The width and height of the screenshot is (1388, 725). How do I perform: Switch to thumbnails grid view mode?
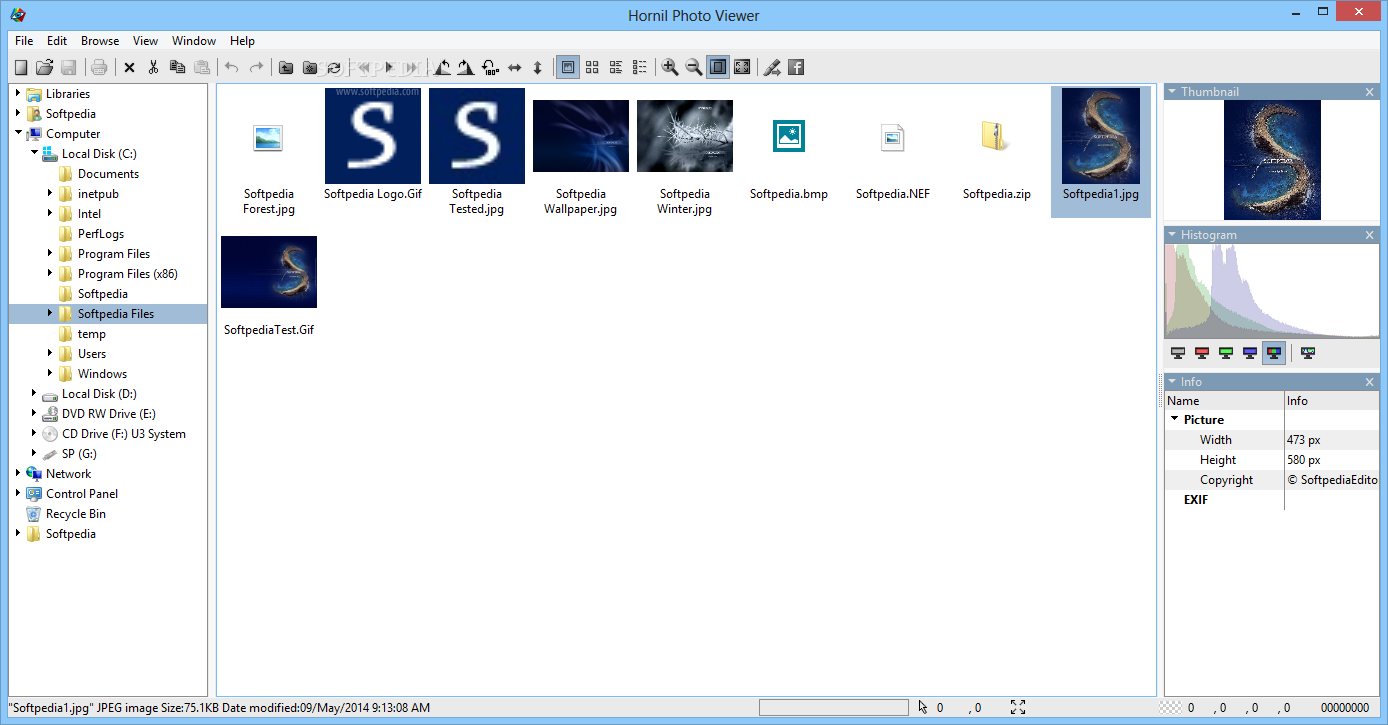coord(592,67)
